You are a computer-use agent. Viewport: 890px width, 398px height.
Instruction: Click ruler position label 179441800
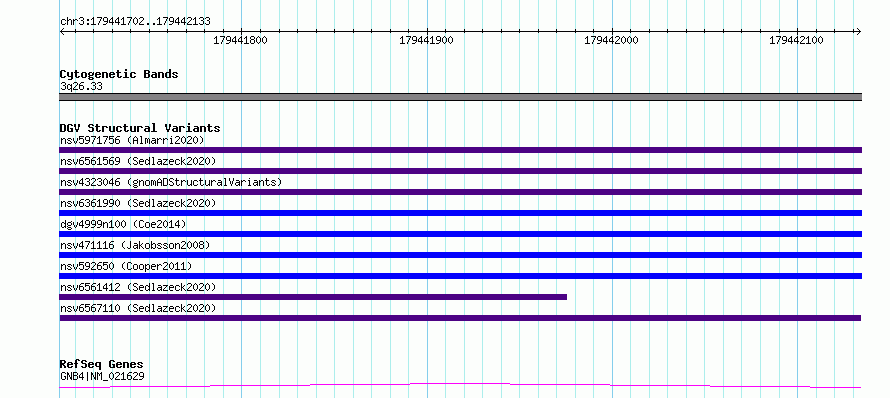tap(240, 40)
